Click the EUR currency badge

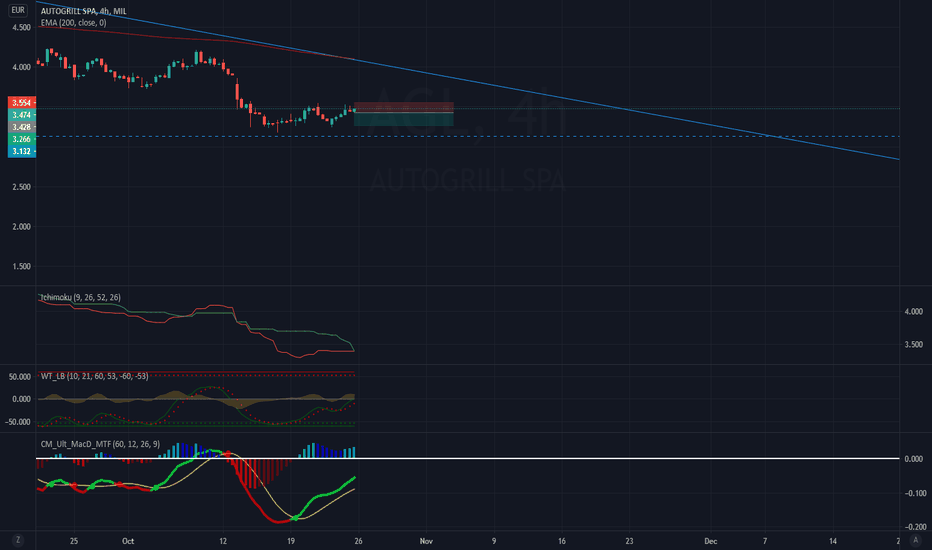[x=18, y=10]
